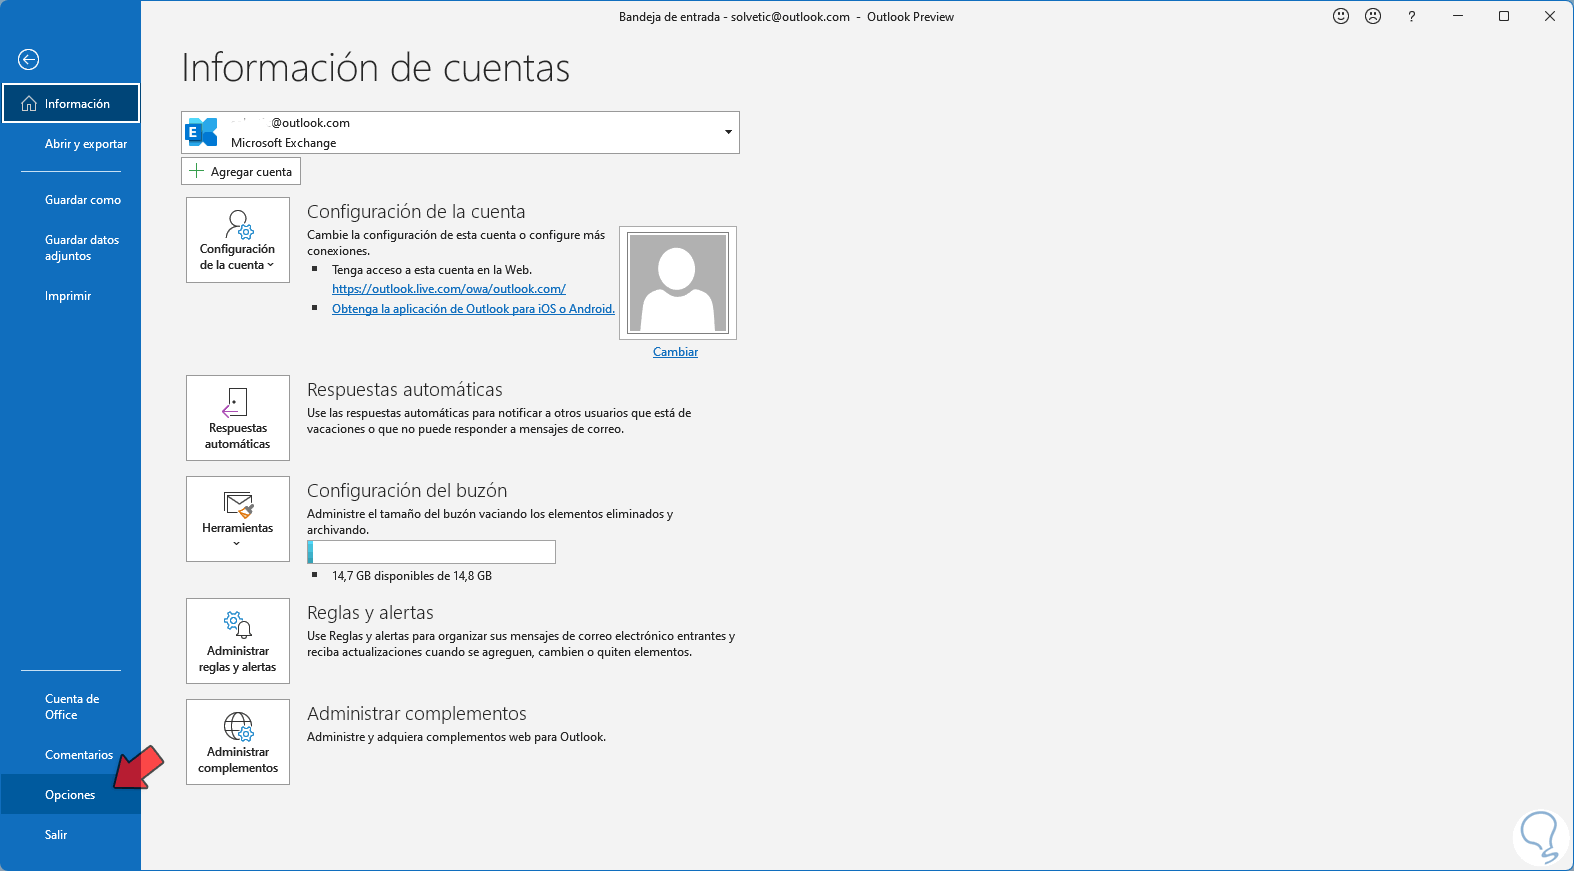Viewport: 1574px width, 871px height.
Task: Open the Imprimir page
Action: [x=68, y=296]
